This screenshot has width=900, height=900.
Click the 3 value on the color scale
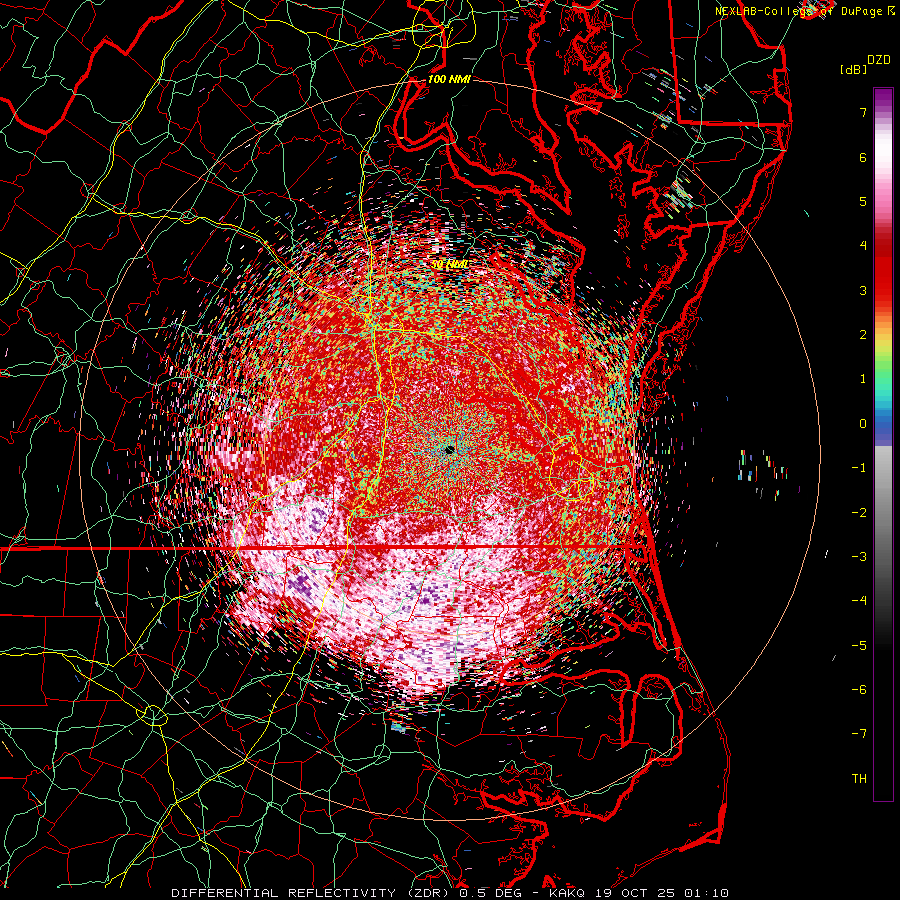[x=863, y=290]
